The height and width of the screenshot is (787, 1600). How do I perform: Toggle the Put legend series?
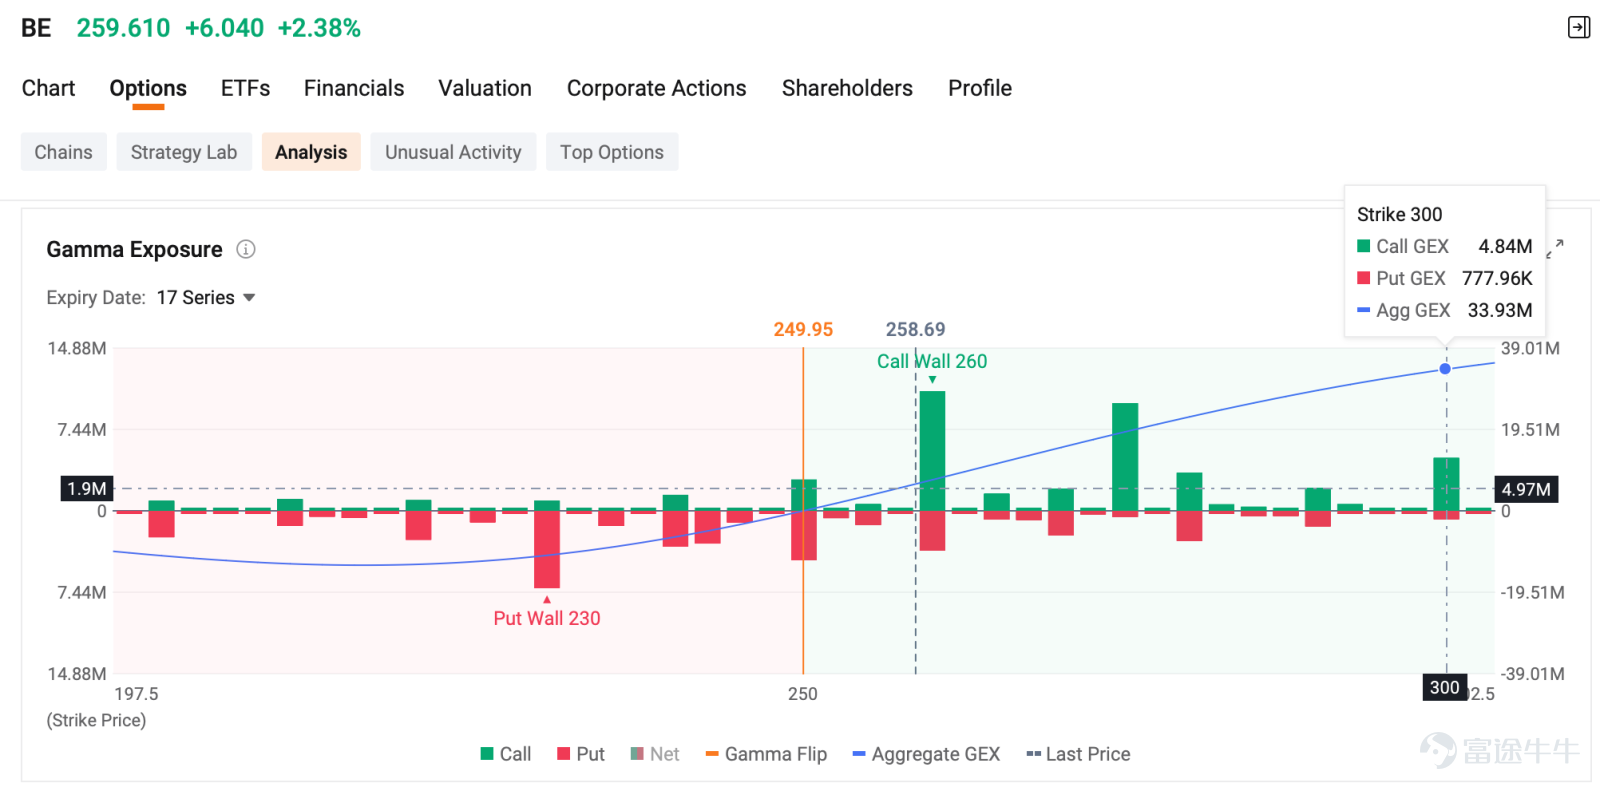pyautogui.click(x=581, y=754)
